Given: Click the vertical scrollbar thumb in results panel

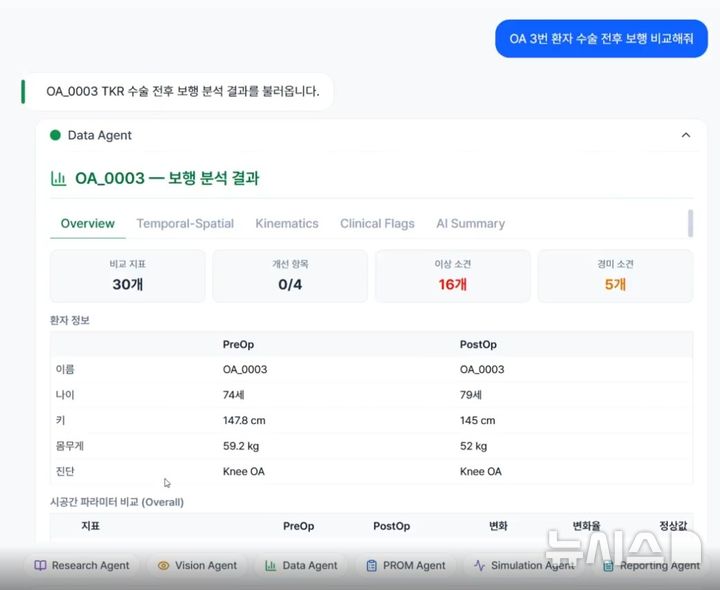Looking at the screenshot, I should [690, 223].
